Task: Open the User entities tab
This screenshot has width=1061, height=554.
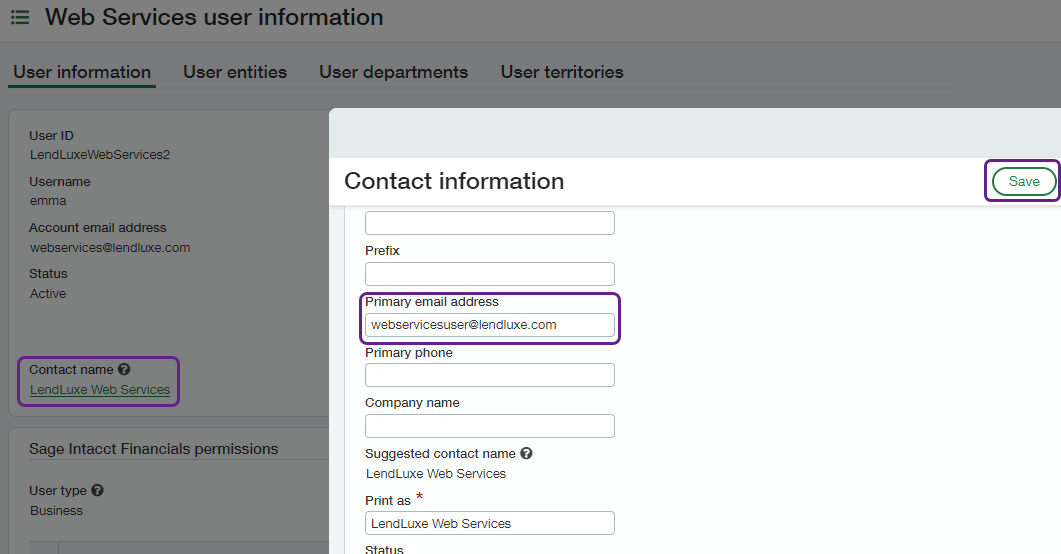Action: (235, 72)
